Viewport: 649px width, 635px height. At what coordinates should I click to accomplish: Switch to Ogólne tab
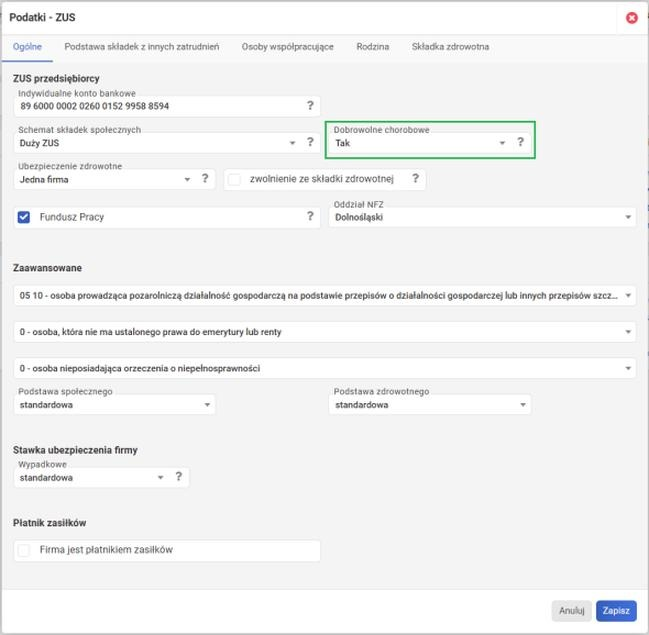coord(27,47)
